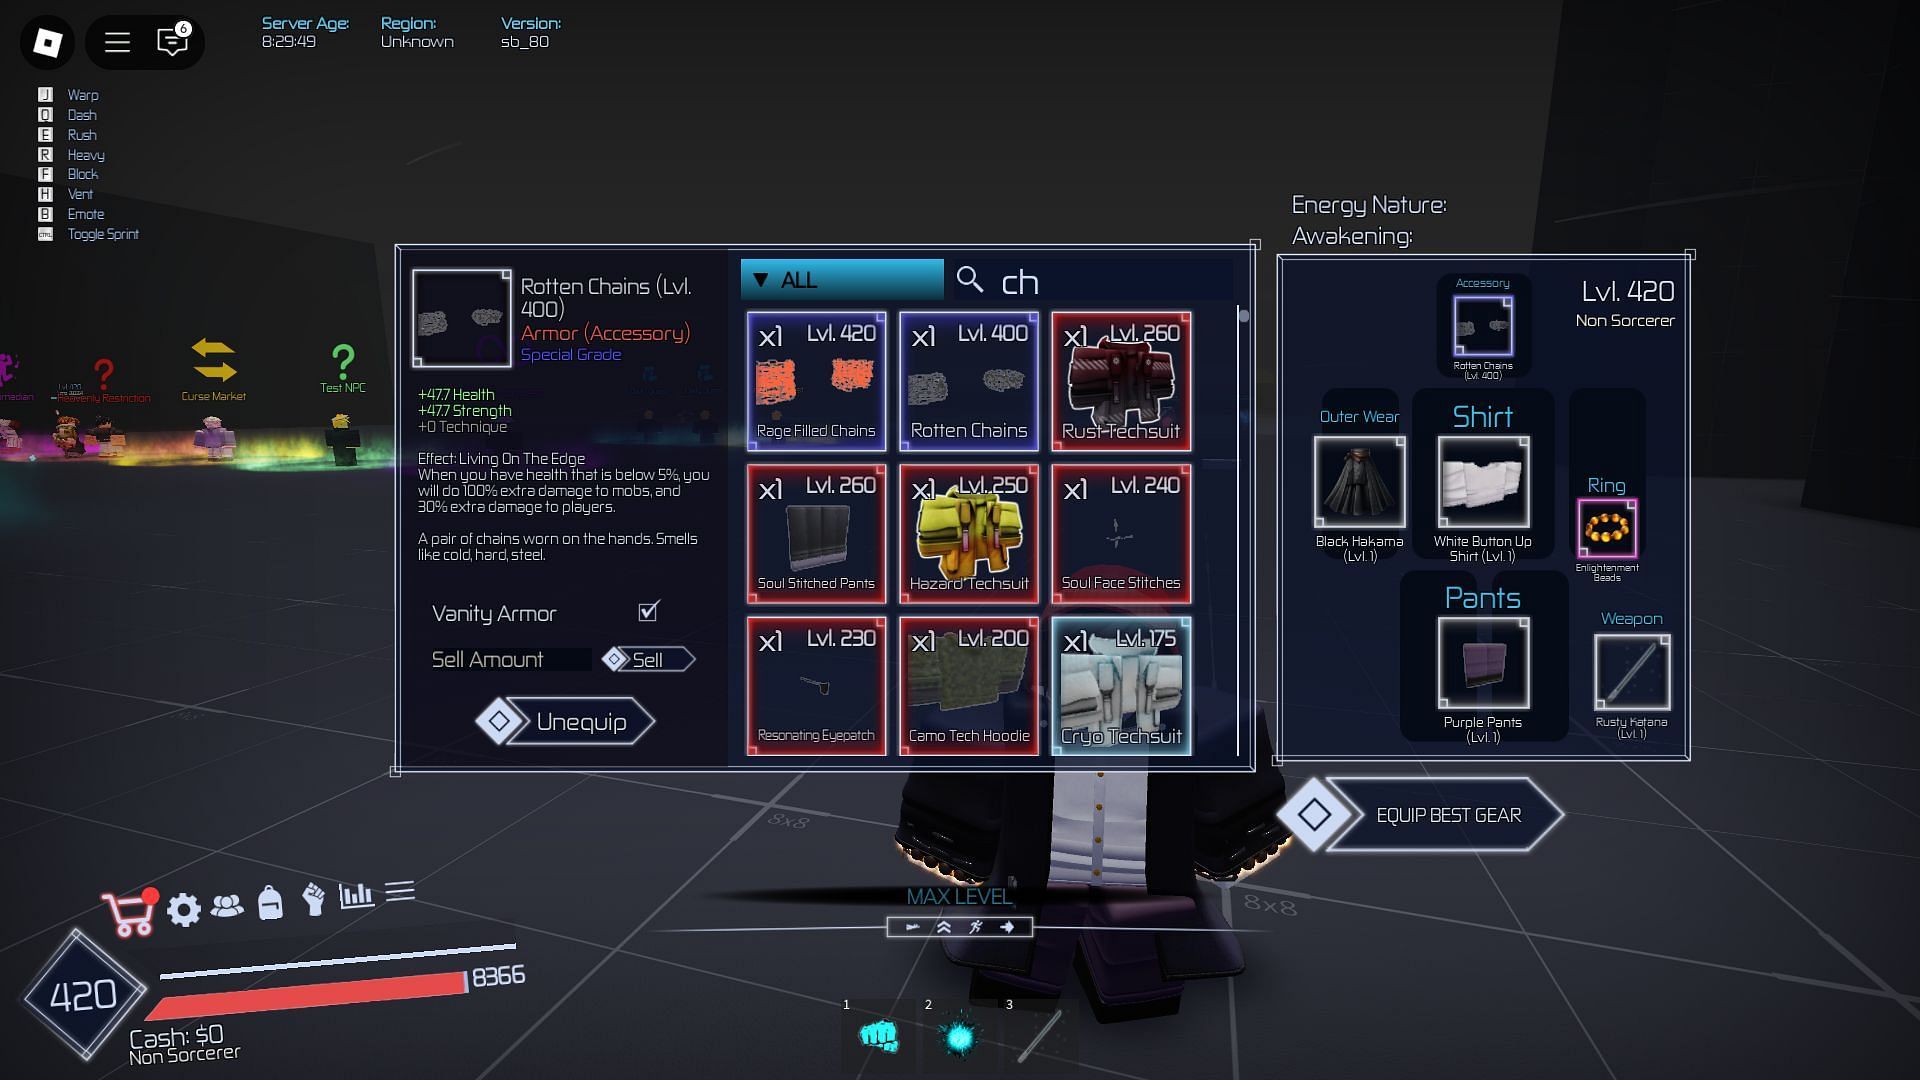
Task: Click the Sell button
Action: click(647, 659)
